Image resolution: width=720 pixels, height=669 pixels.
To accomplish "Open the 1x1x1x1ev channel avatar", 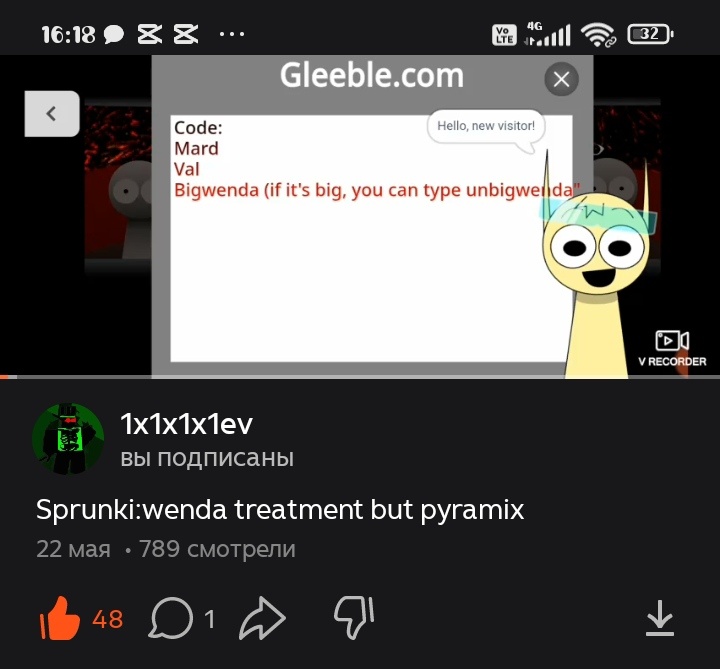I will tap(68, 439).
